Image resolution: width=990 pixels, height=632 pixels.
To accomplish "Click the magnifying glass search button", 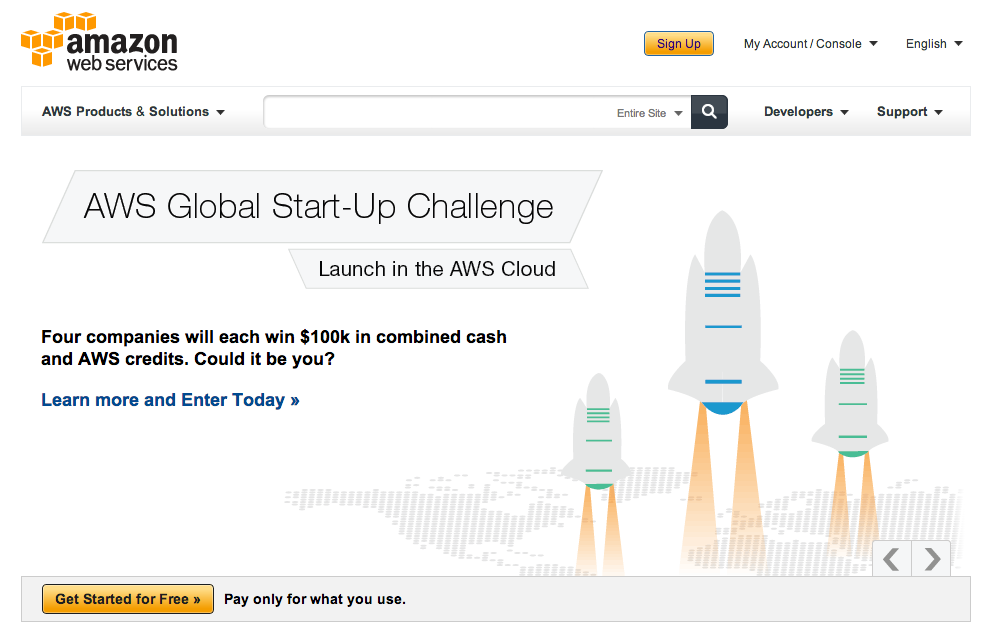I will click(709, 112).
